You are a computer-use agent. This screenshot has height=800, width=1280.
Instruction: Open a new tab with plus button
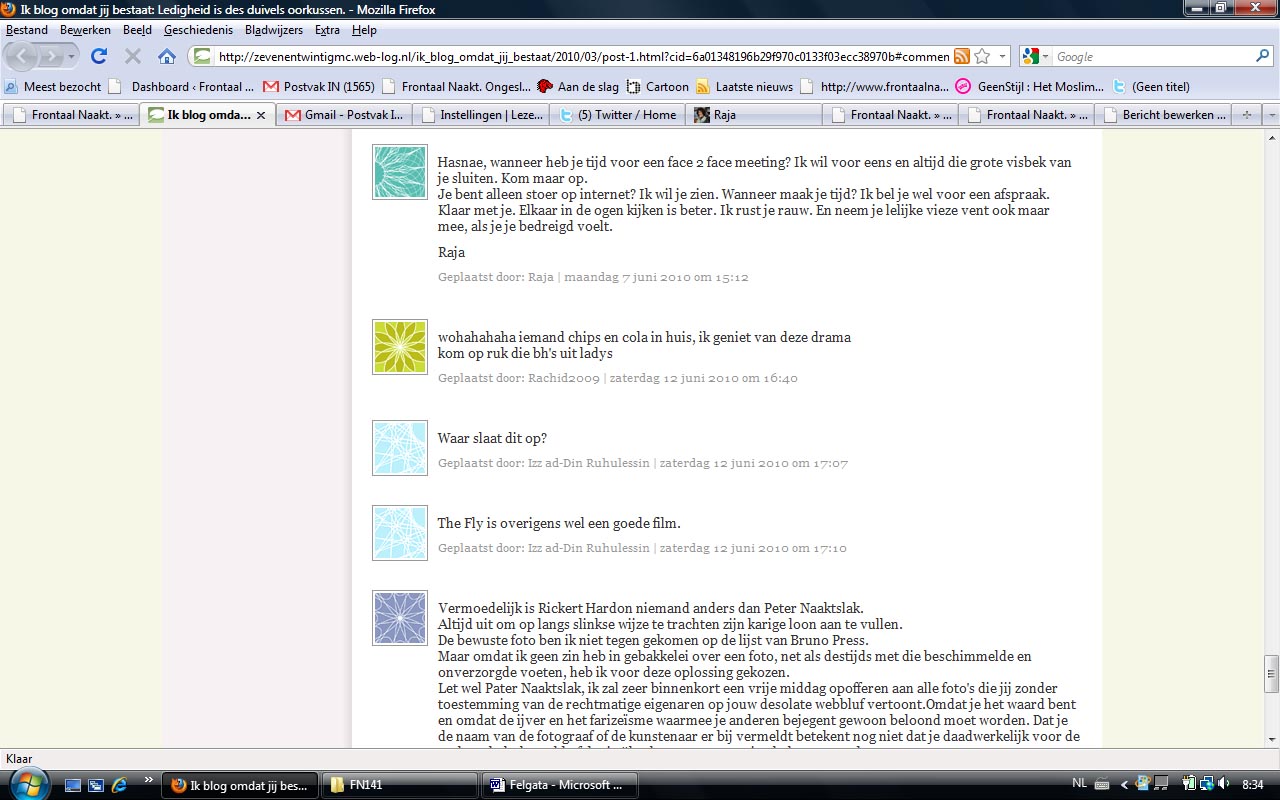point(1246,115)
